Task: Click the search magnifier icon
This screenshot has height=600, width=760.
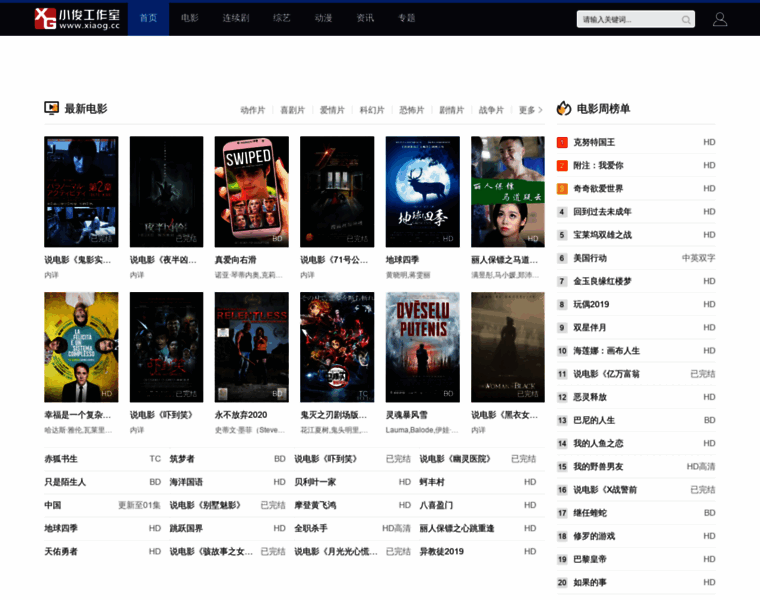Action: (x=686, y=20)
